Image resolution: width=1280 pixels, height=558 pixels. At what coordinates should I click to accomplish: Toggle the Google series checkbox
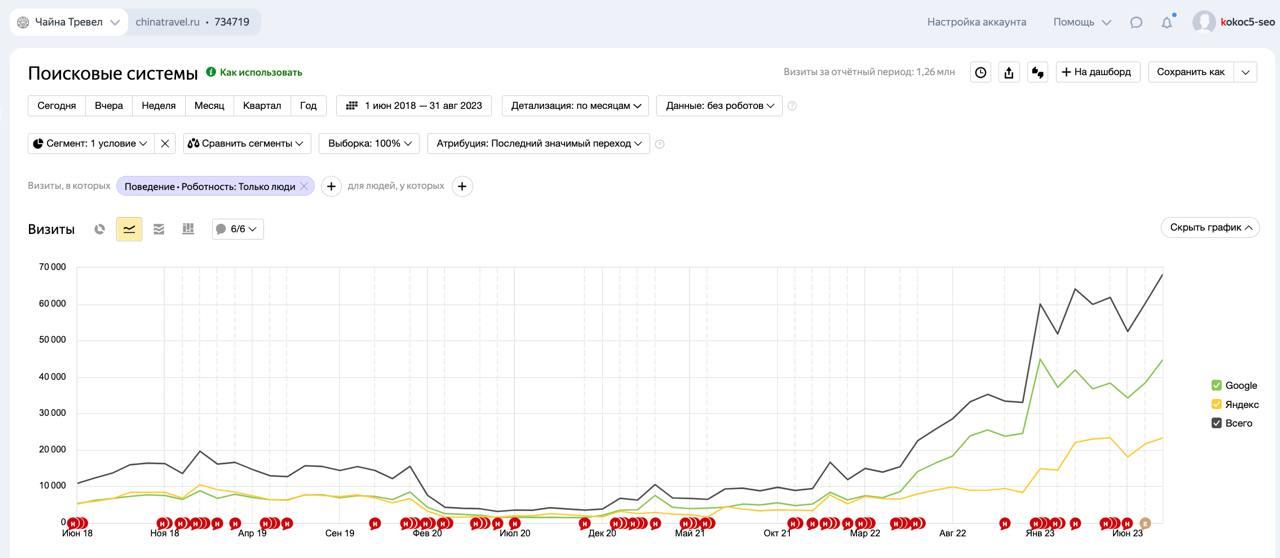click(1216, 385)
